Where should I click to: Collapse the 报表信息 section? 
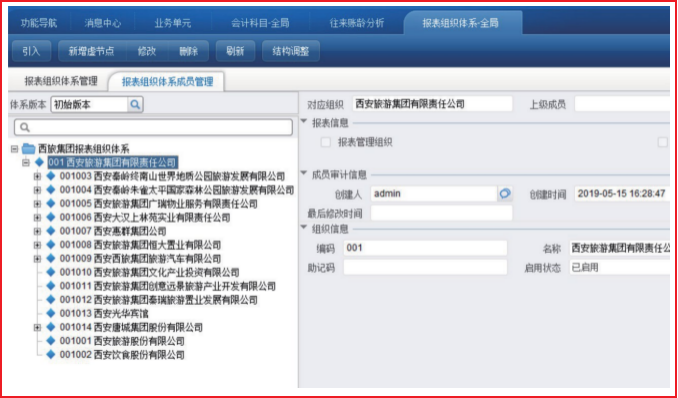click(x=304, y=122)
